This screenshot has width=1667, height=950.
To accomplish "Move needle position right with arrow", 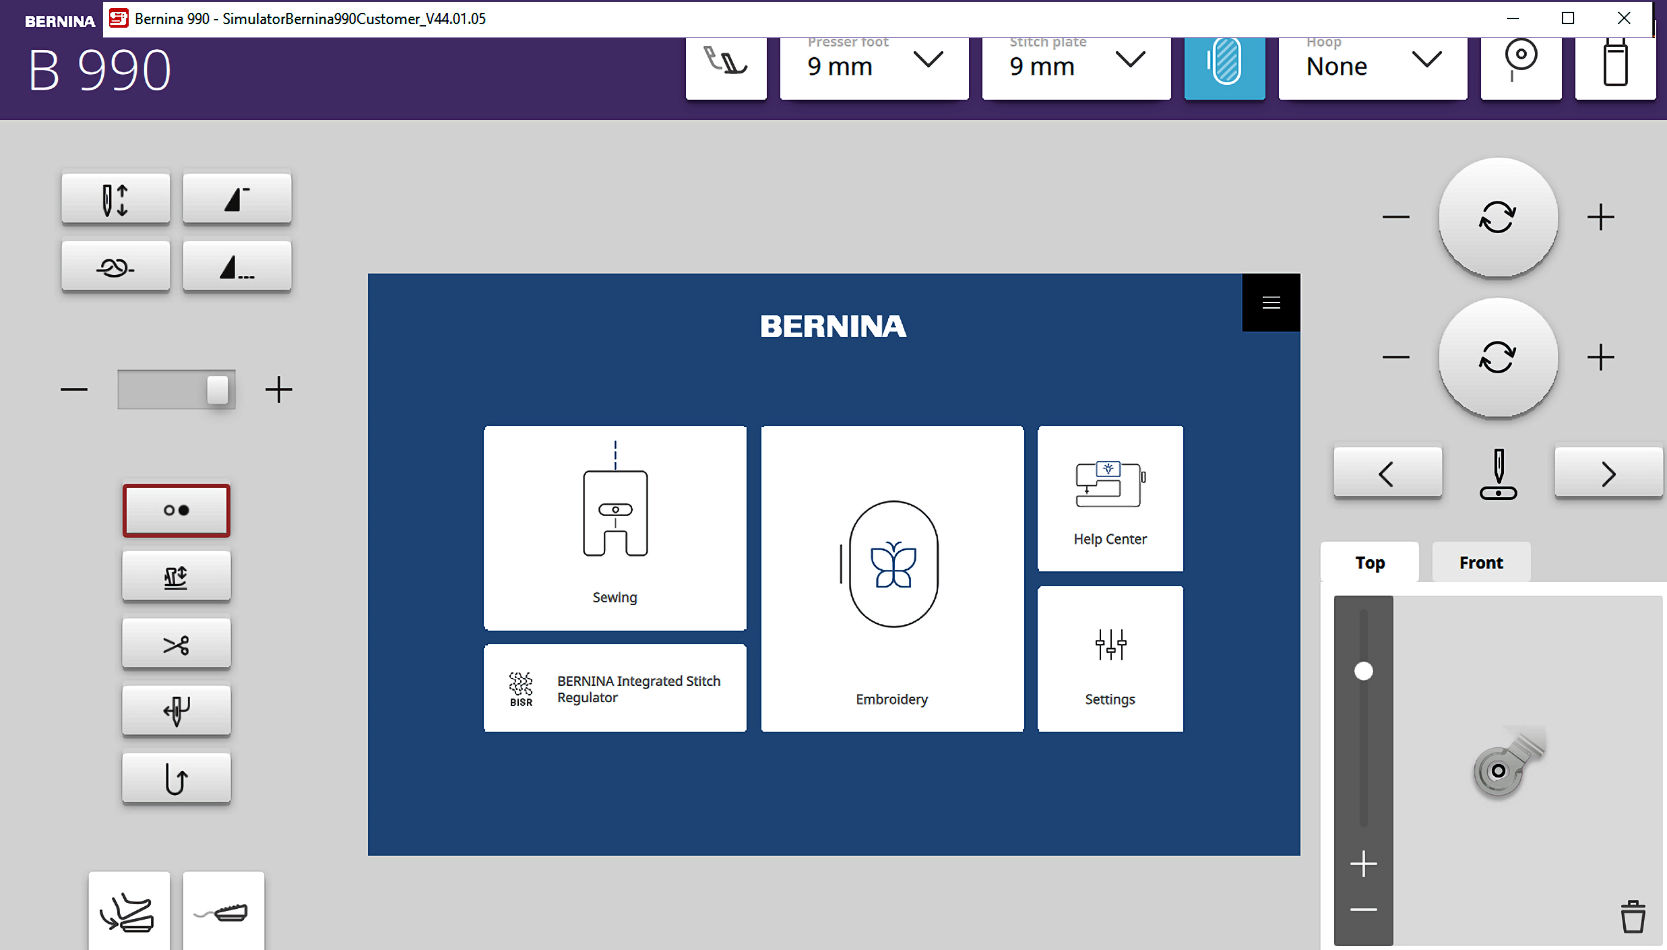I will (x=1608, y=473).
